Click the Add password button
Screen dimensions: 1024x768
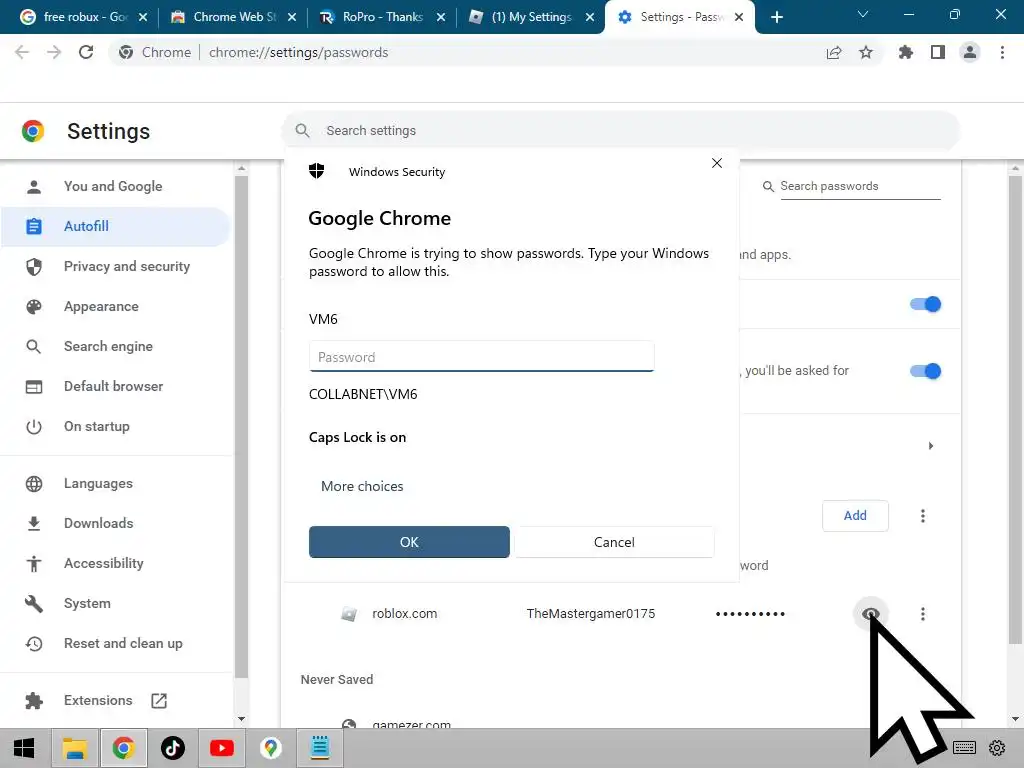coord(855,516)
